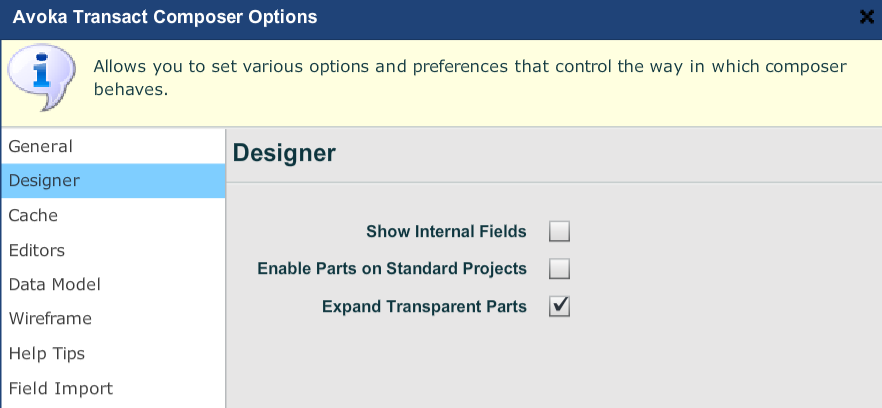Click the Designer panel heading
This screenshot has width=882, height=408.
284,153
